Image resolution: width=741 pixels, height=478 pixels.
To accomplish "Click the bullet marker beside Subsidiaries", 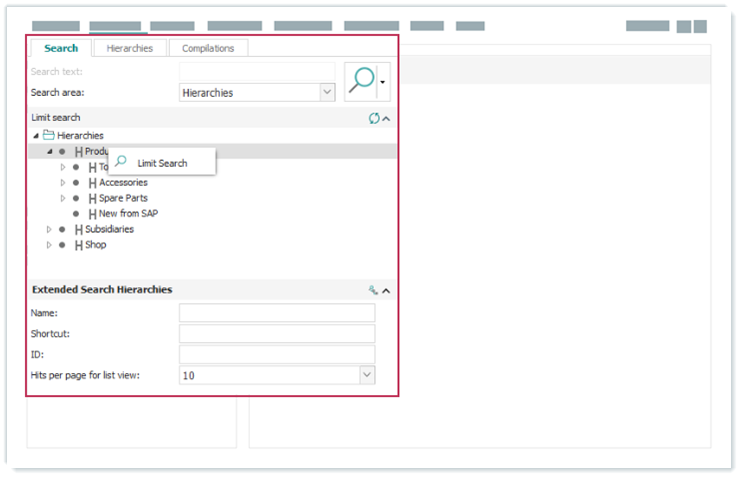I will pos(62,229).
